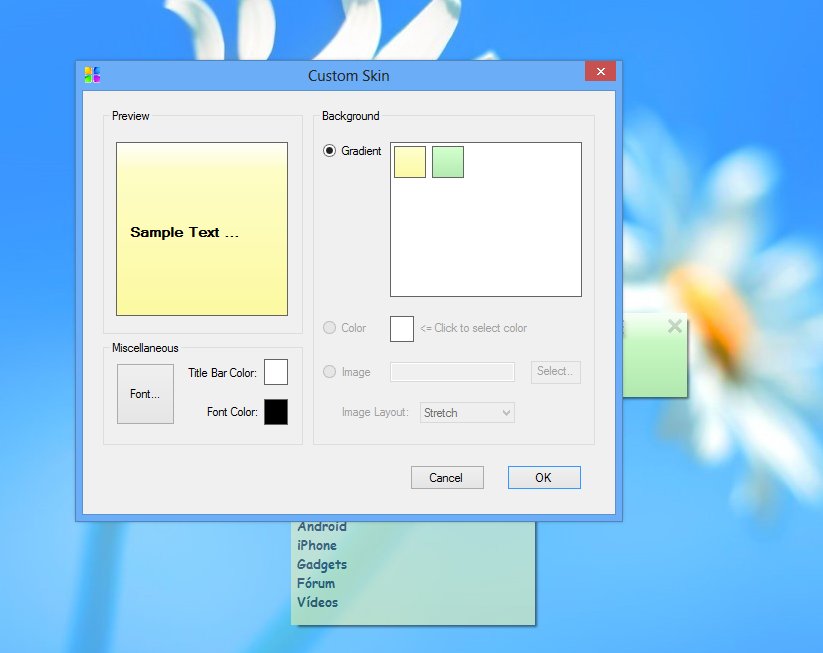Pick the yellow gradient swatch
Viewport: 823px width, 653px height.
coord(410,162)
